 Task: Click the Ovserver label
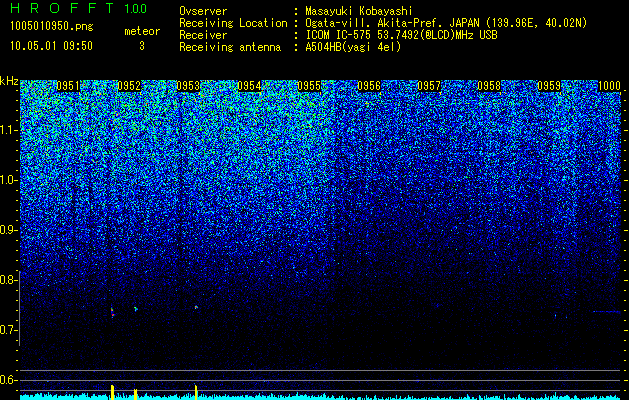203,11
